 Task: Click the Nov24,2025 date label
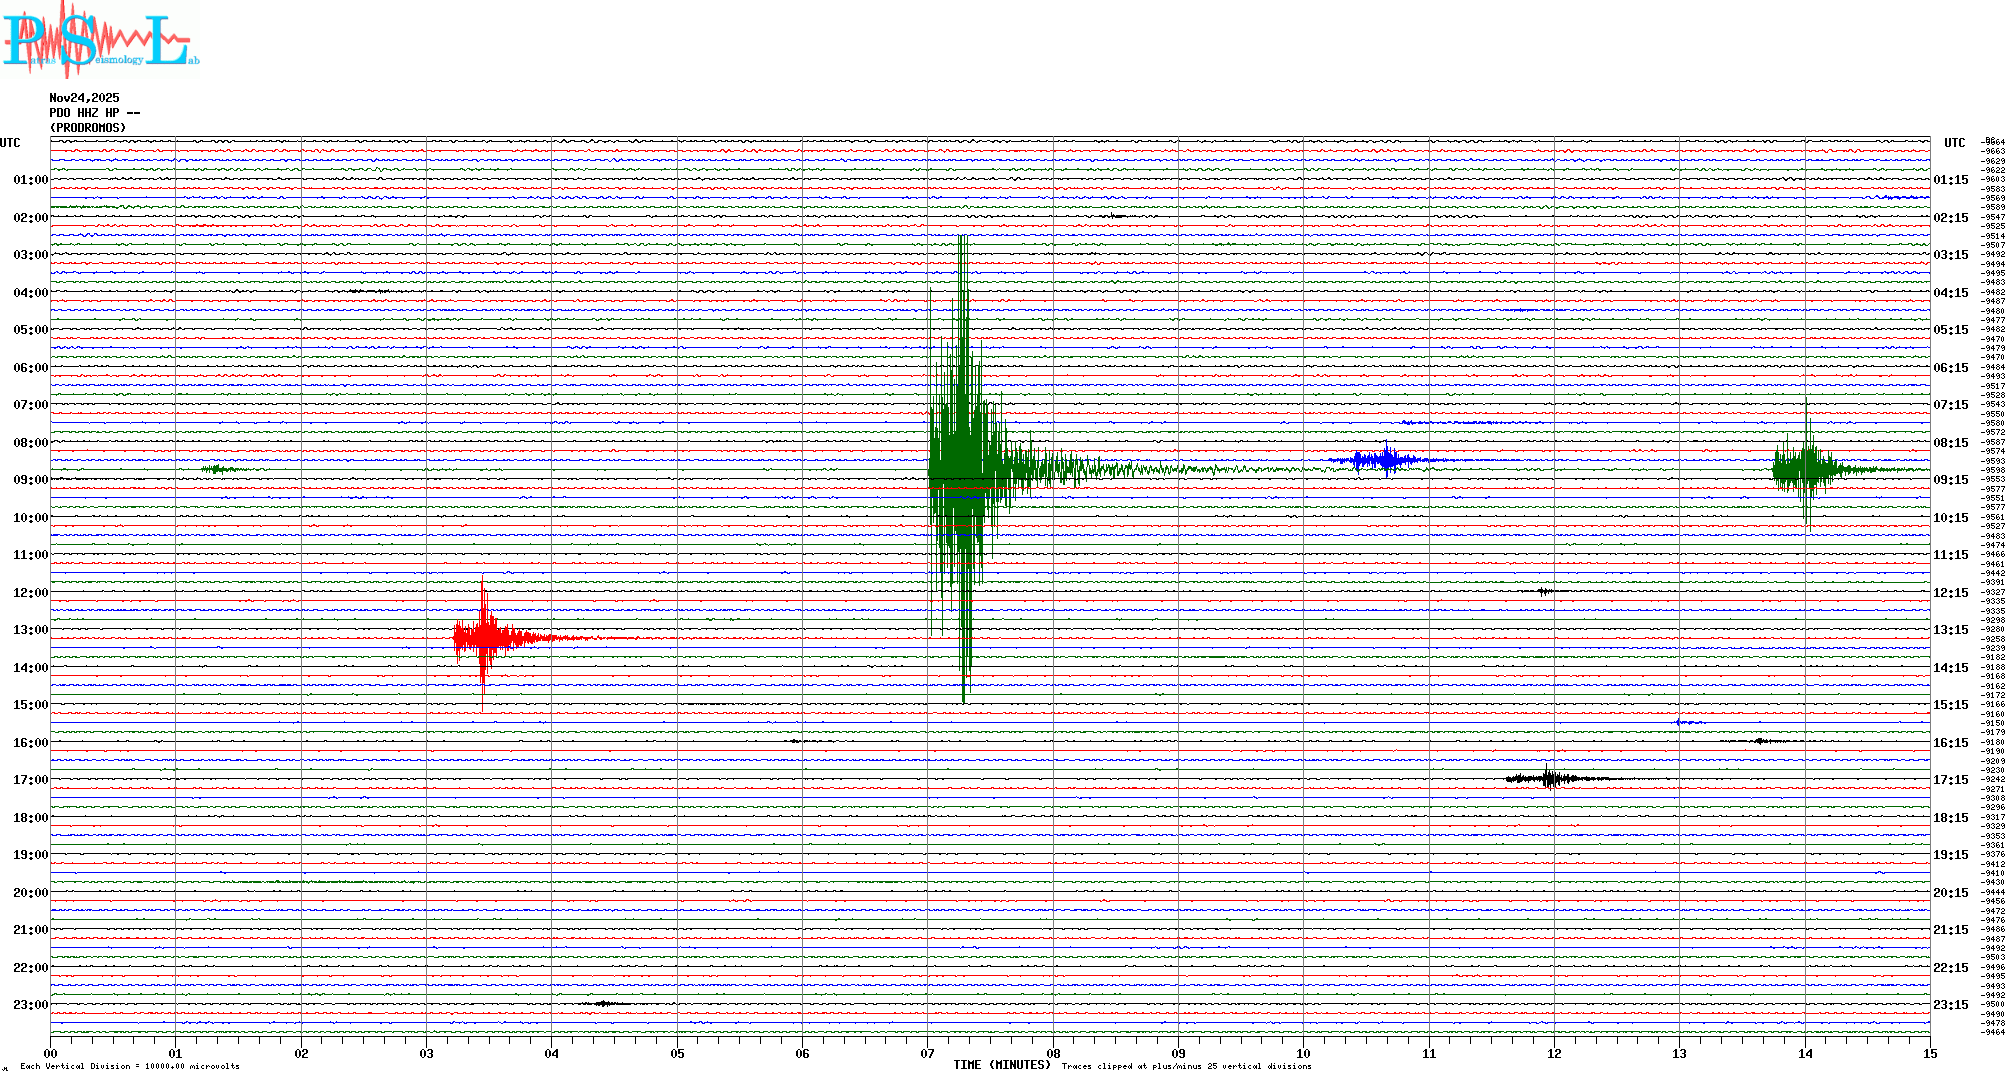point(84,98)
